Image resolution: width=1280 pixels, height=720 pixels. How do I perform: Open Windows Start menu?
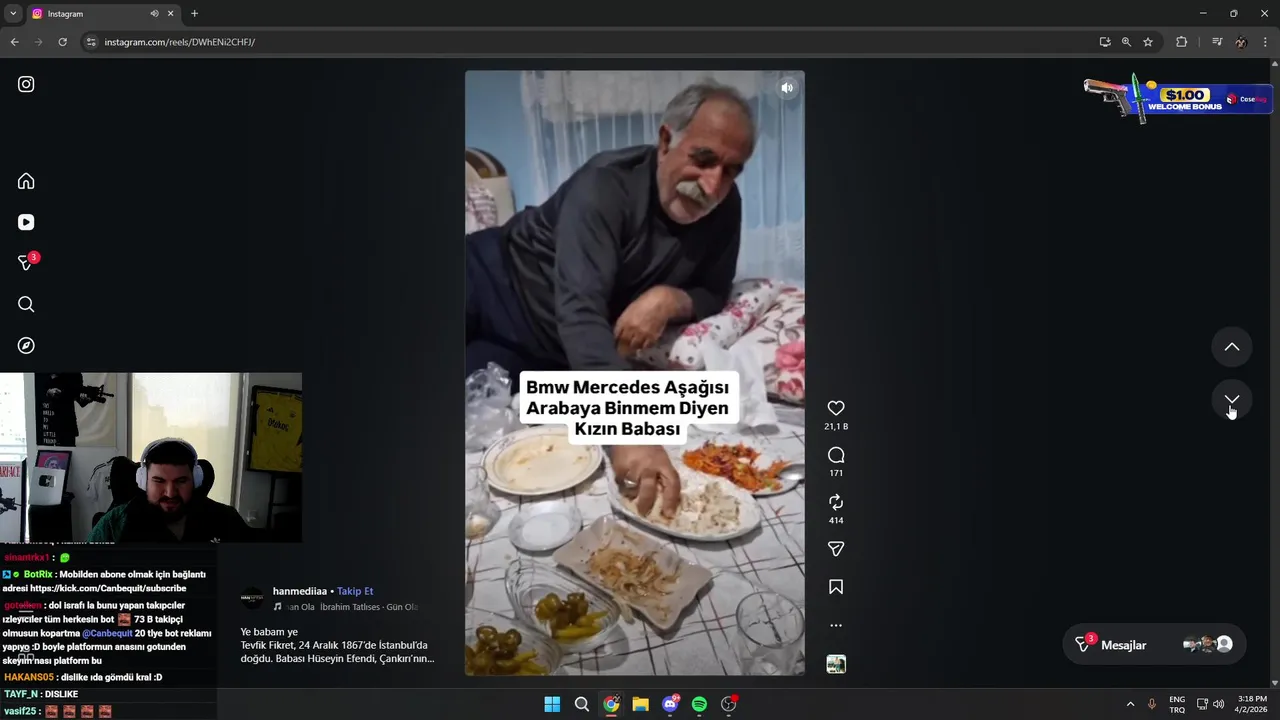tap(552, 704)
